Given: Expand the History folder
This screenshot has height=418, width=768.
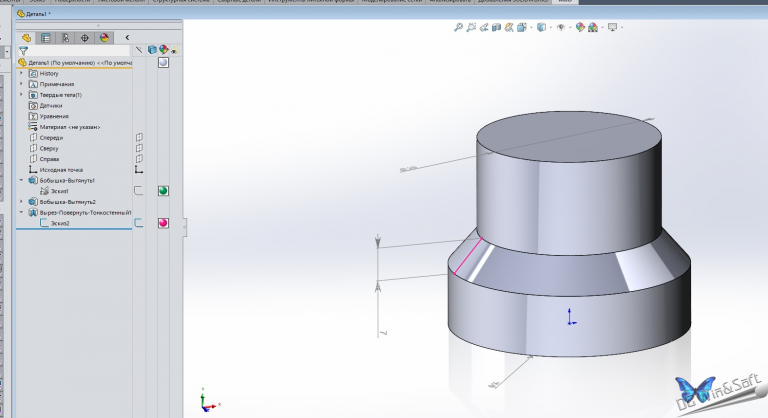Looking at the screenshot, I should (x=21, y=74).
